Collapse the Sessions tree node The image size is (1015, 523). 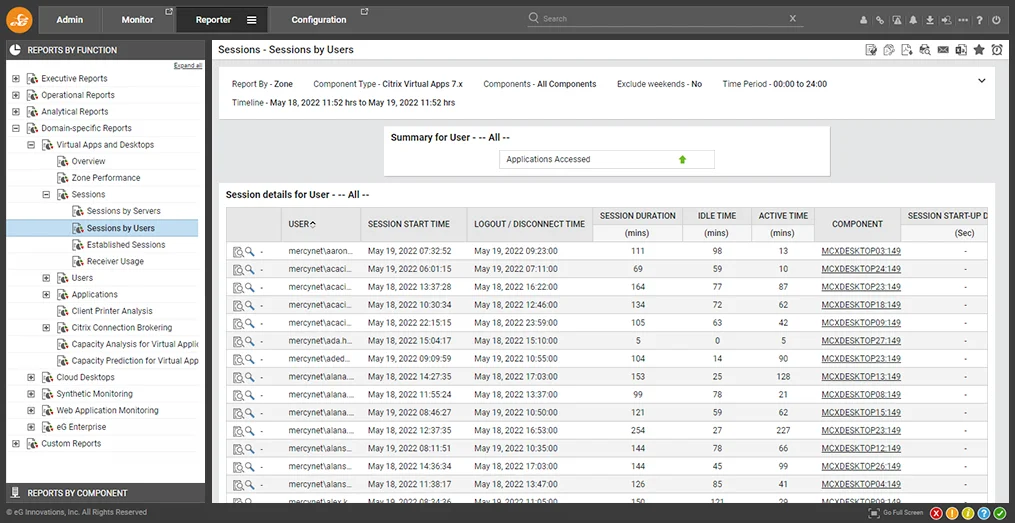click(46, 194)
